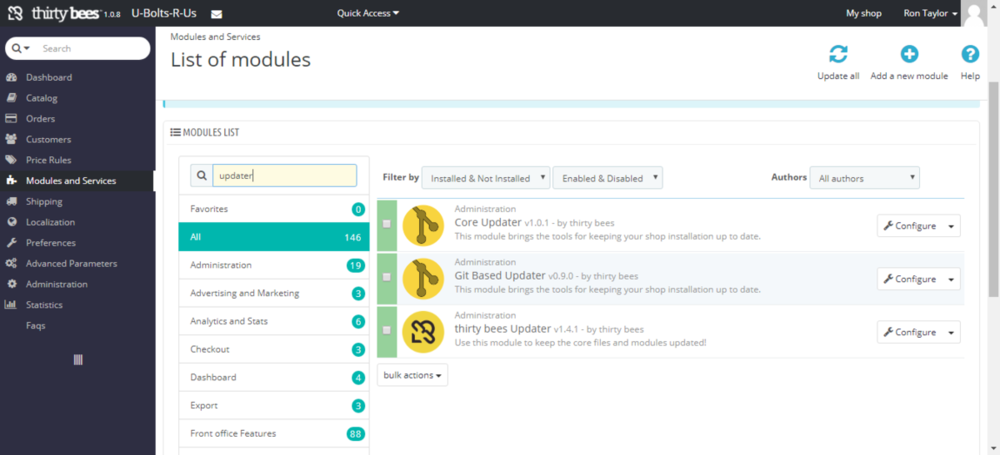1000x455 pixels.
Task: Click the module search field containing updater
Action: [x=284, y=175]
